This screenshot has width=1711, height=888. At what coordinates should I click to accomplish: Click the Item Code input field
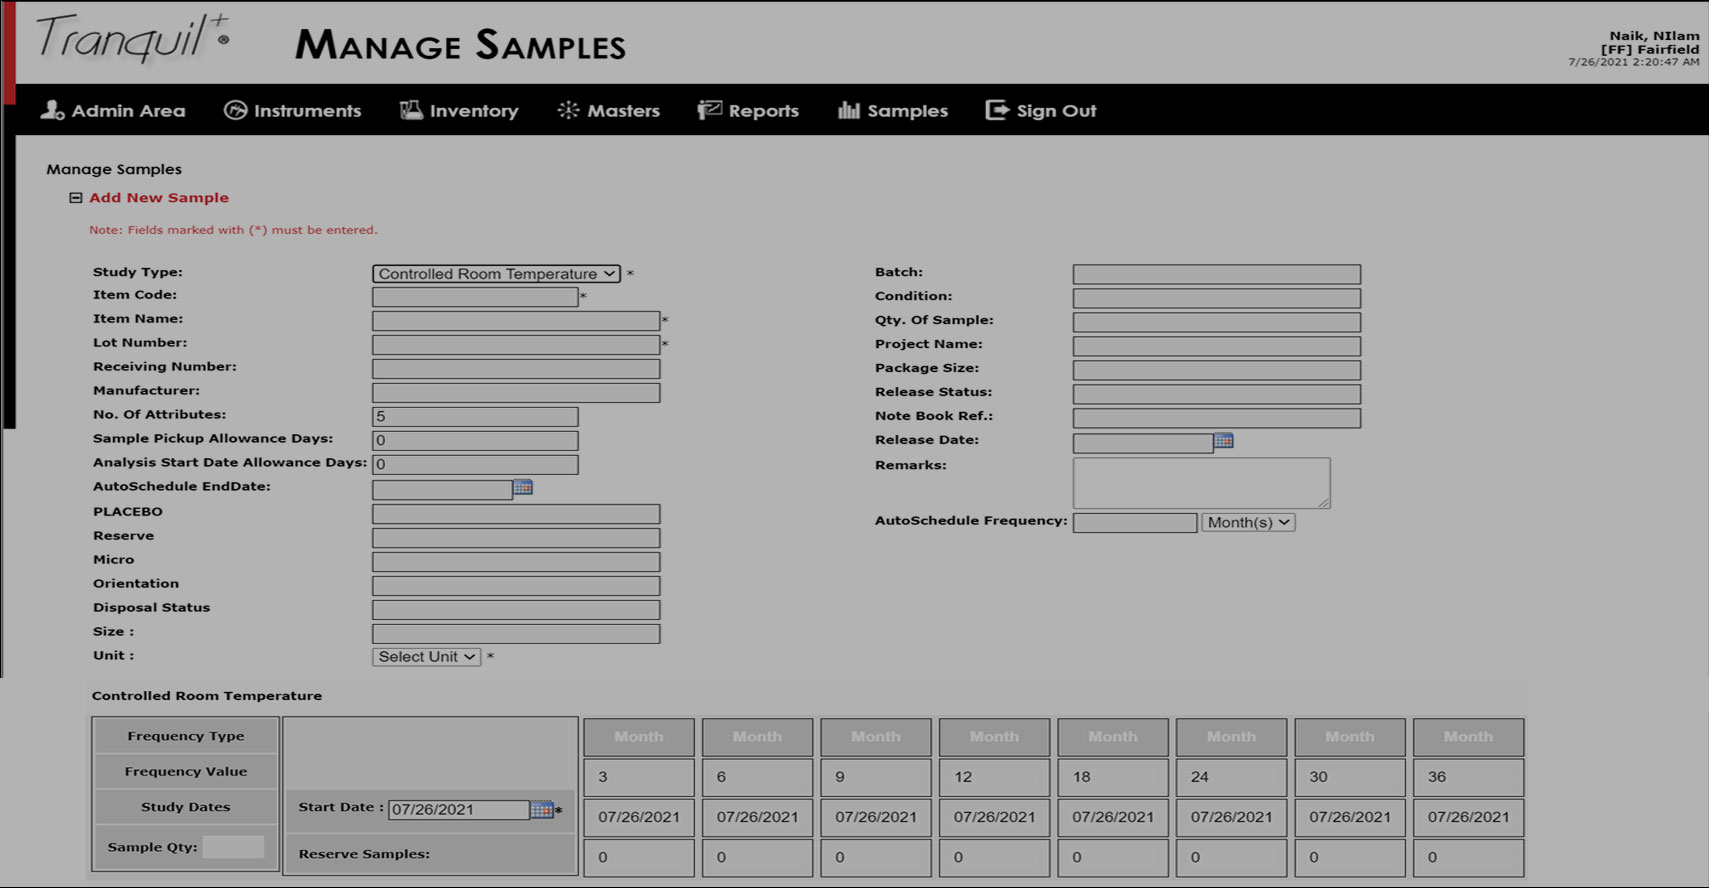474,297
